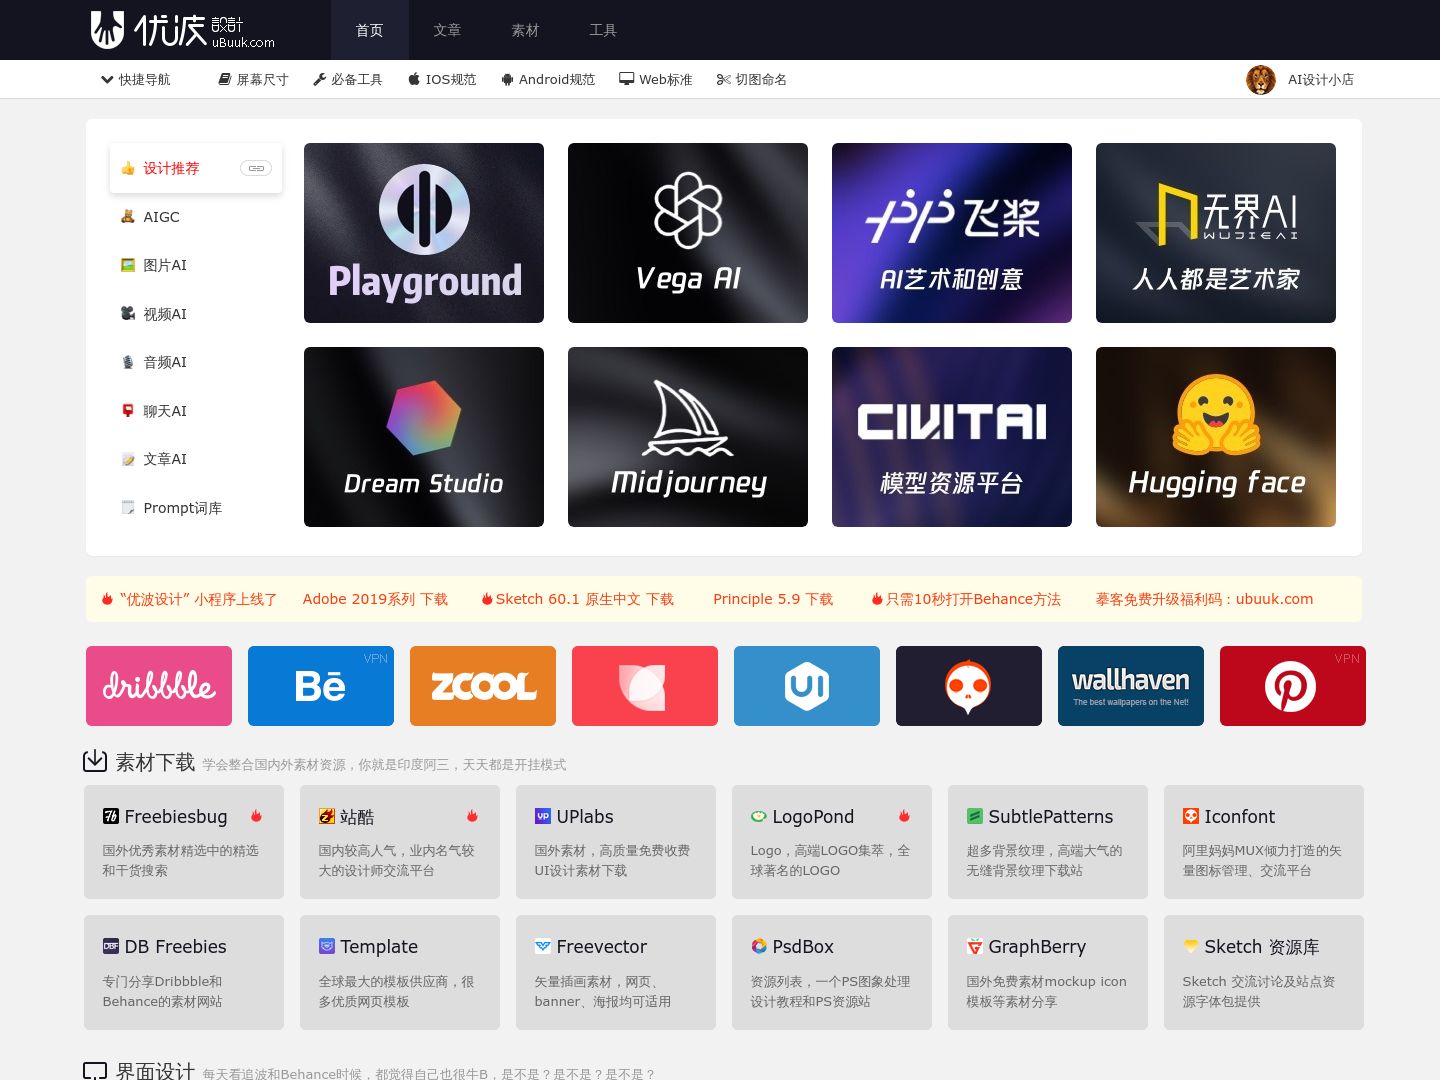Open Adobe 2019系列 下载 link
Screen dimensions: 1440x1080
pos(375,599)
